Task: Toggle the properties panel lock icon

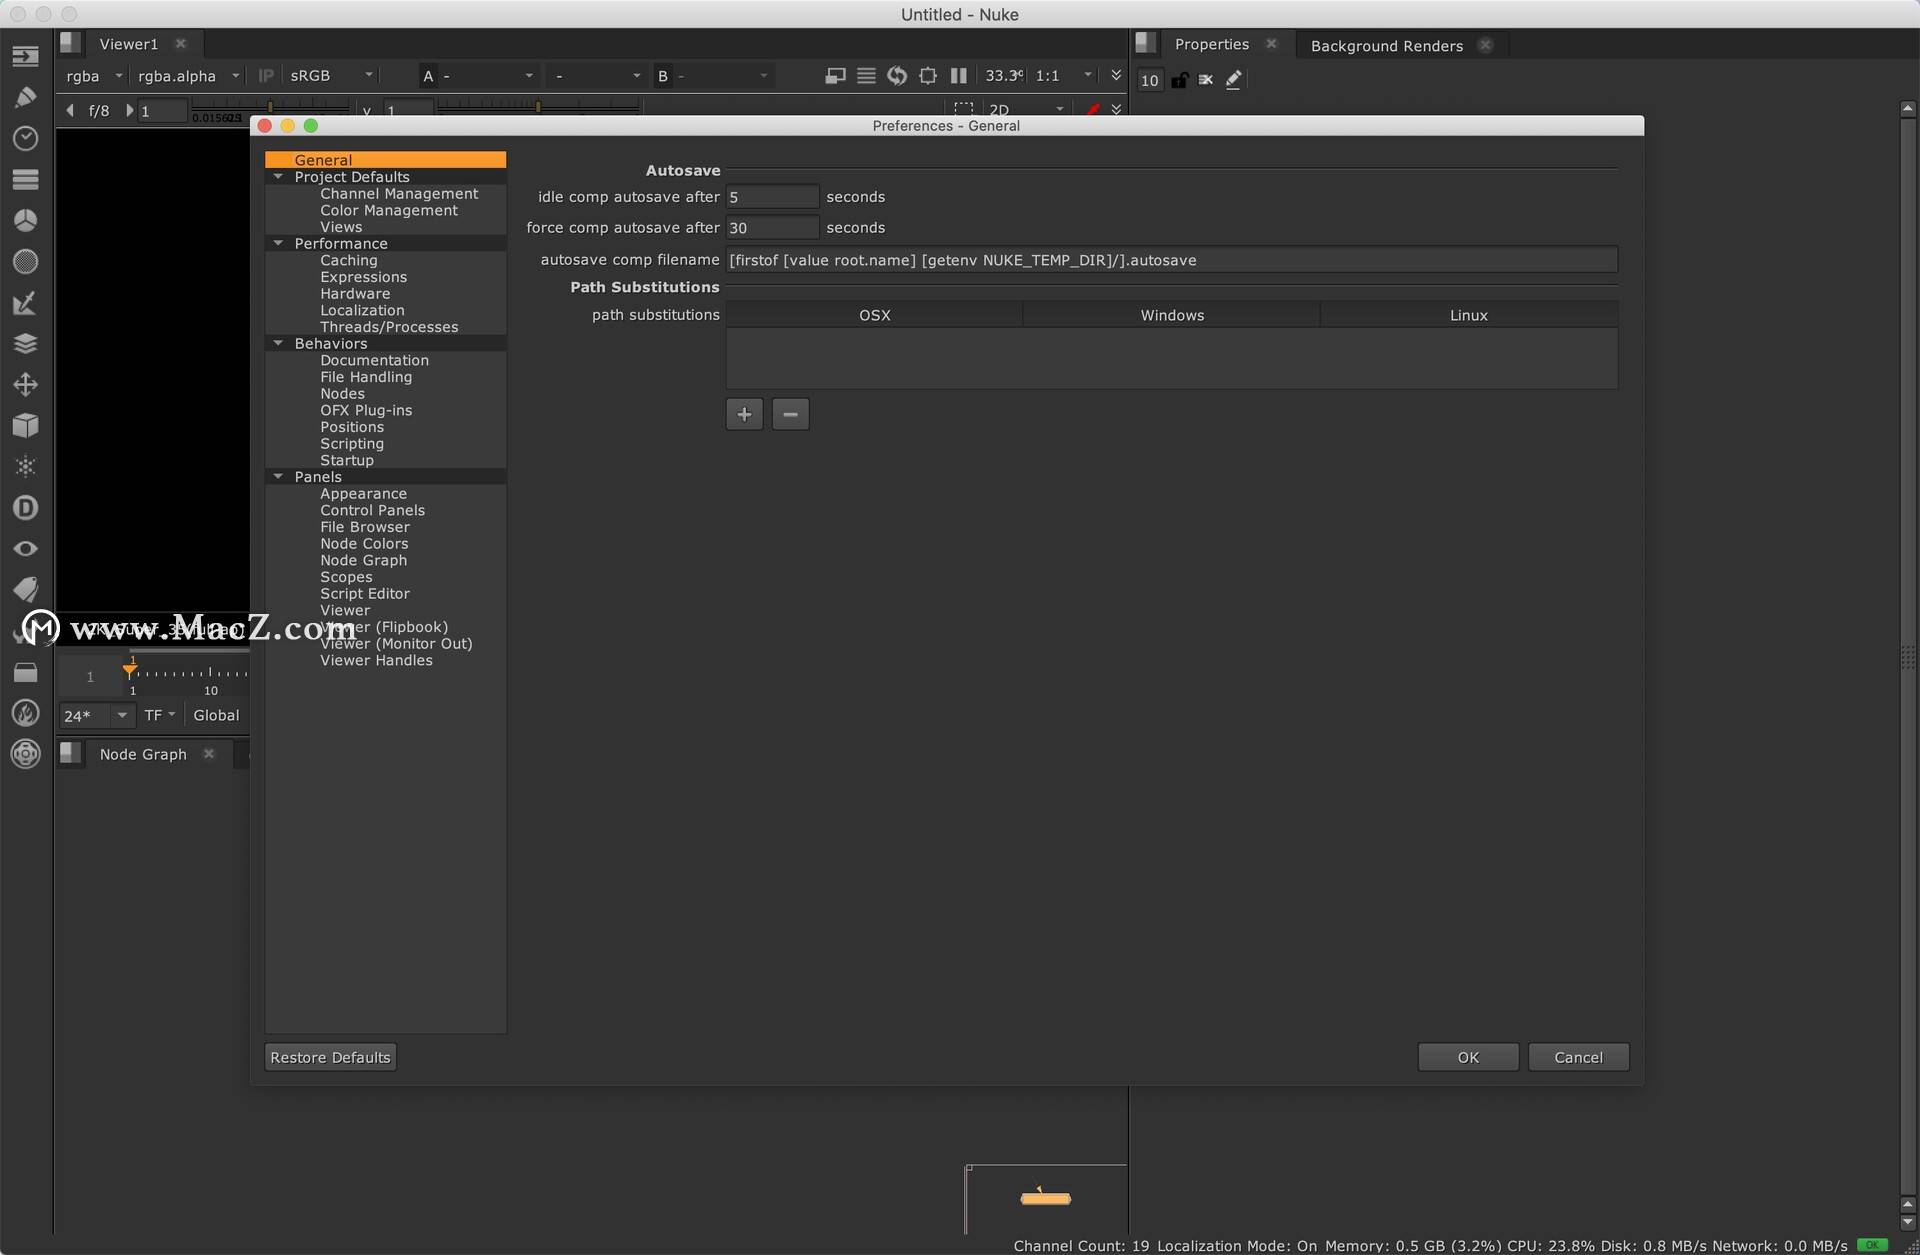Action: coord(1180,80)
